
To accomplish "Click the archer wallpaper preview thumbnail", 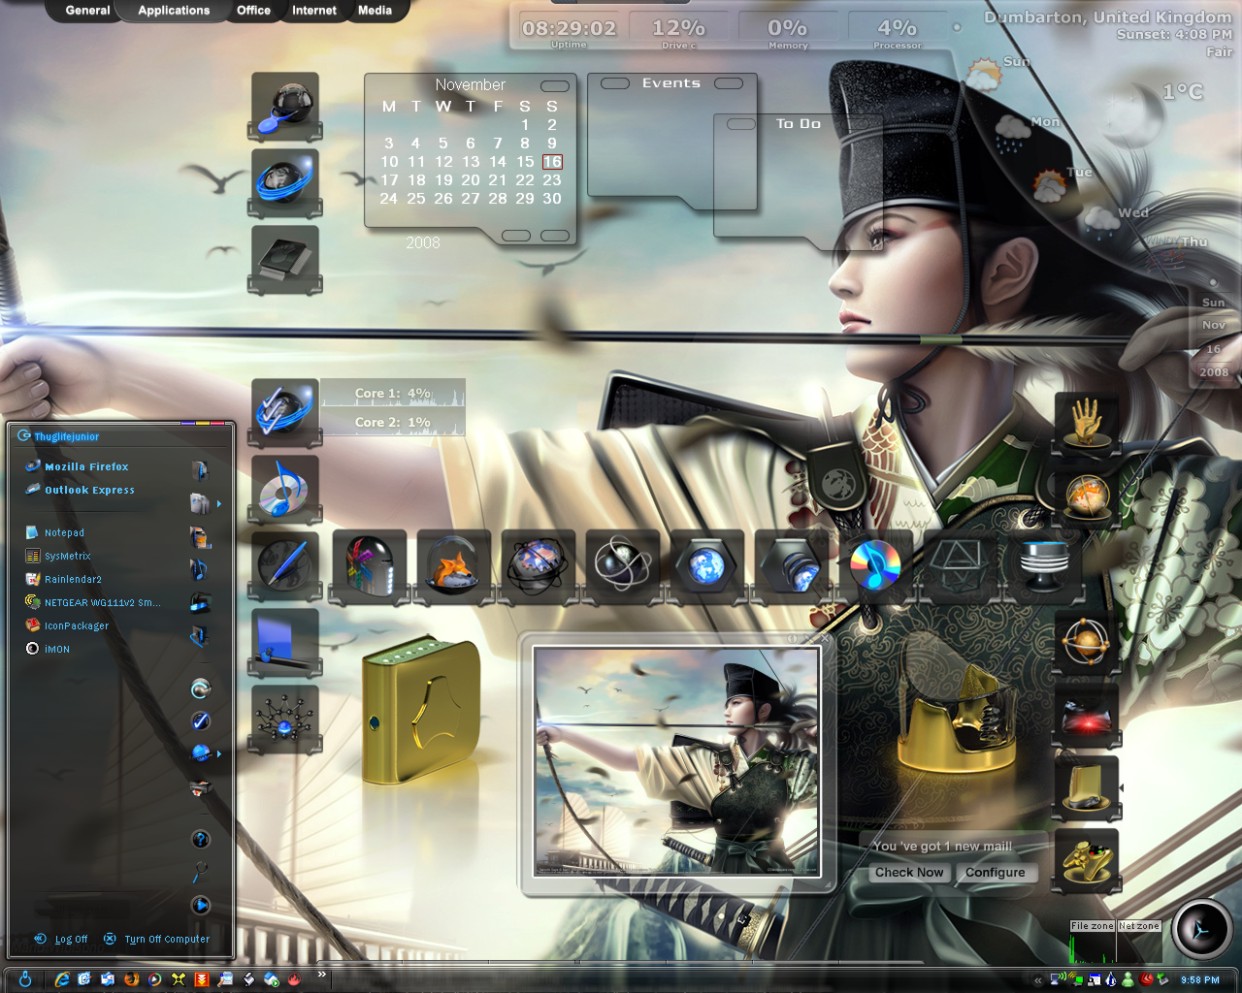I will pyautogui.click(x=677, y=762).
